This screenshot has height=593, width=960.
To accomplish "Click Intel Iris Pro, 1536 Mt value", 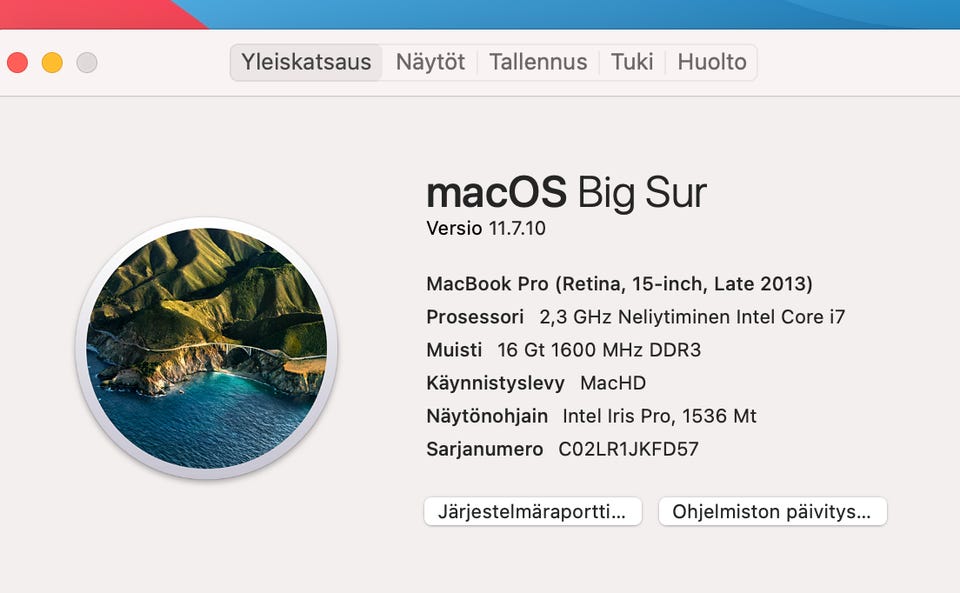I will click(x=659, y=416).
